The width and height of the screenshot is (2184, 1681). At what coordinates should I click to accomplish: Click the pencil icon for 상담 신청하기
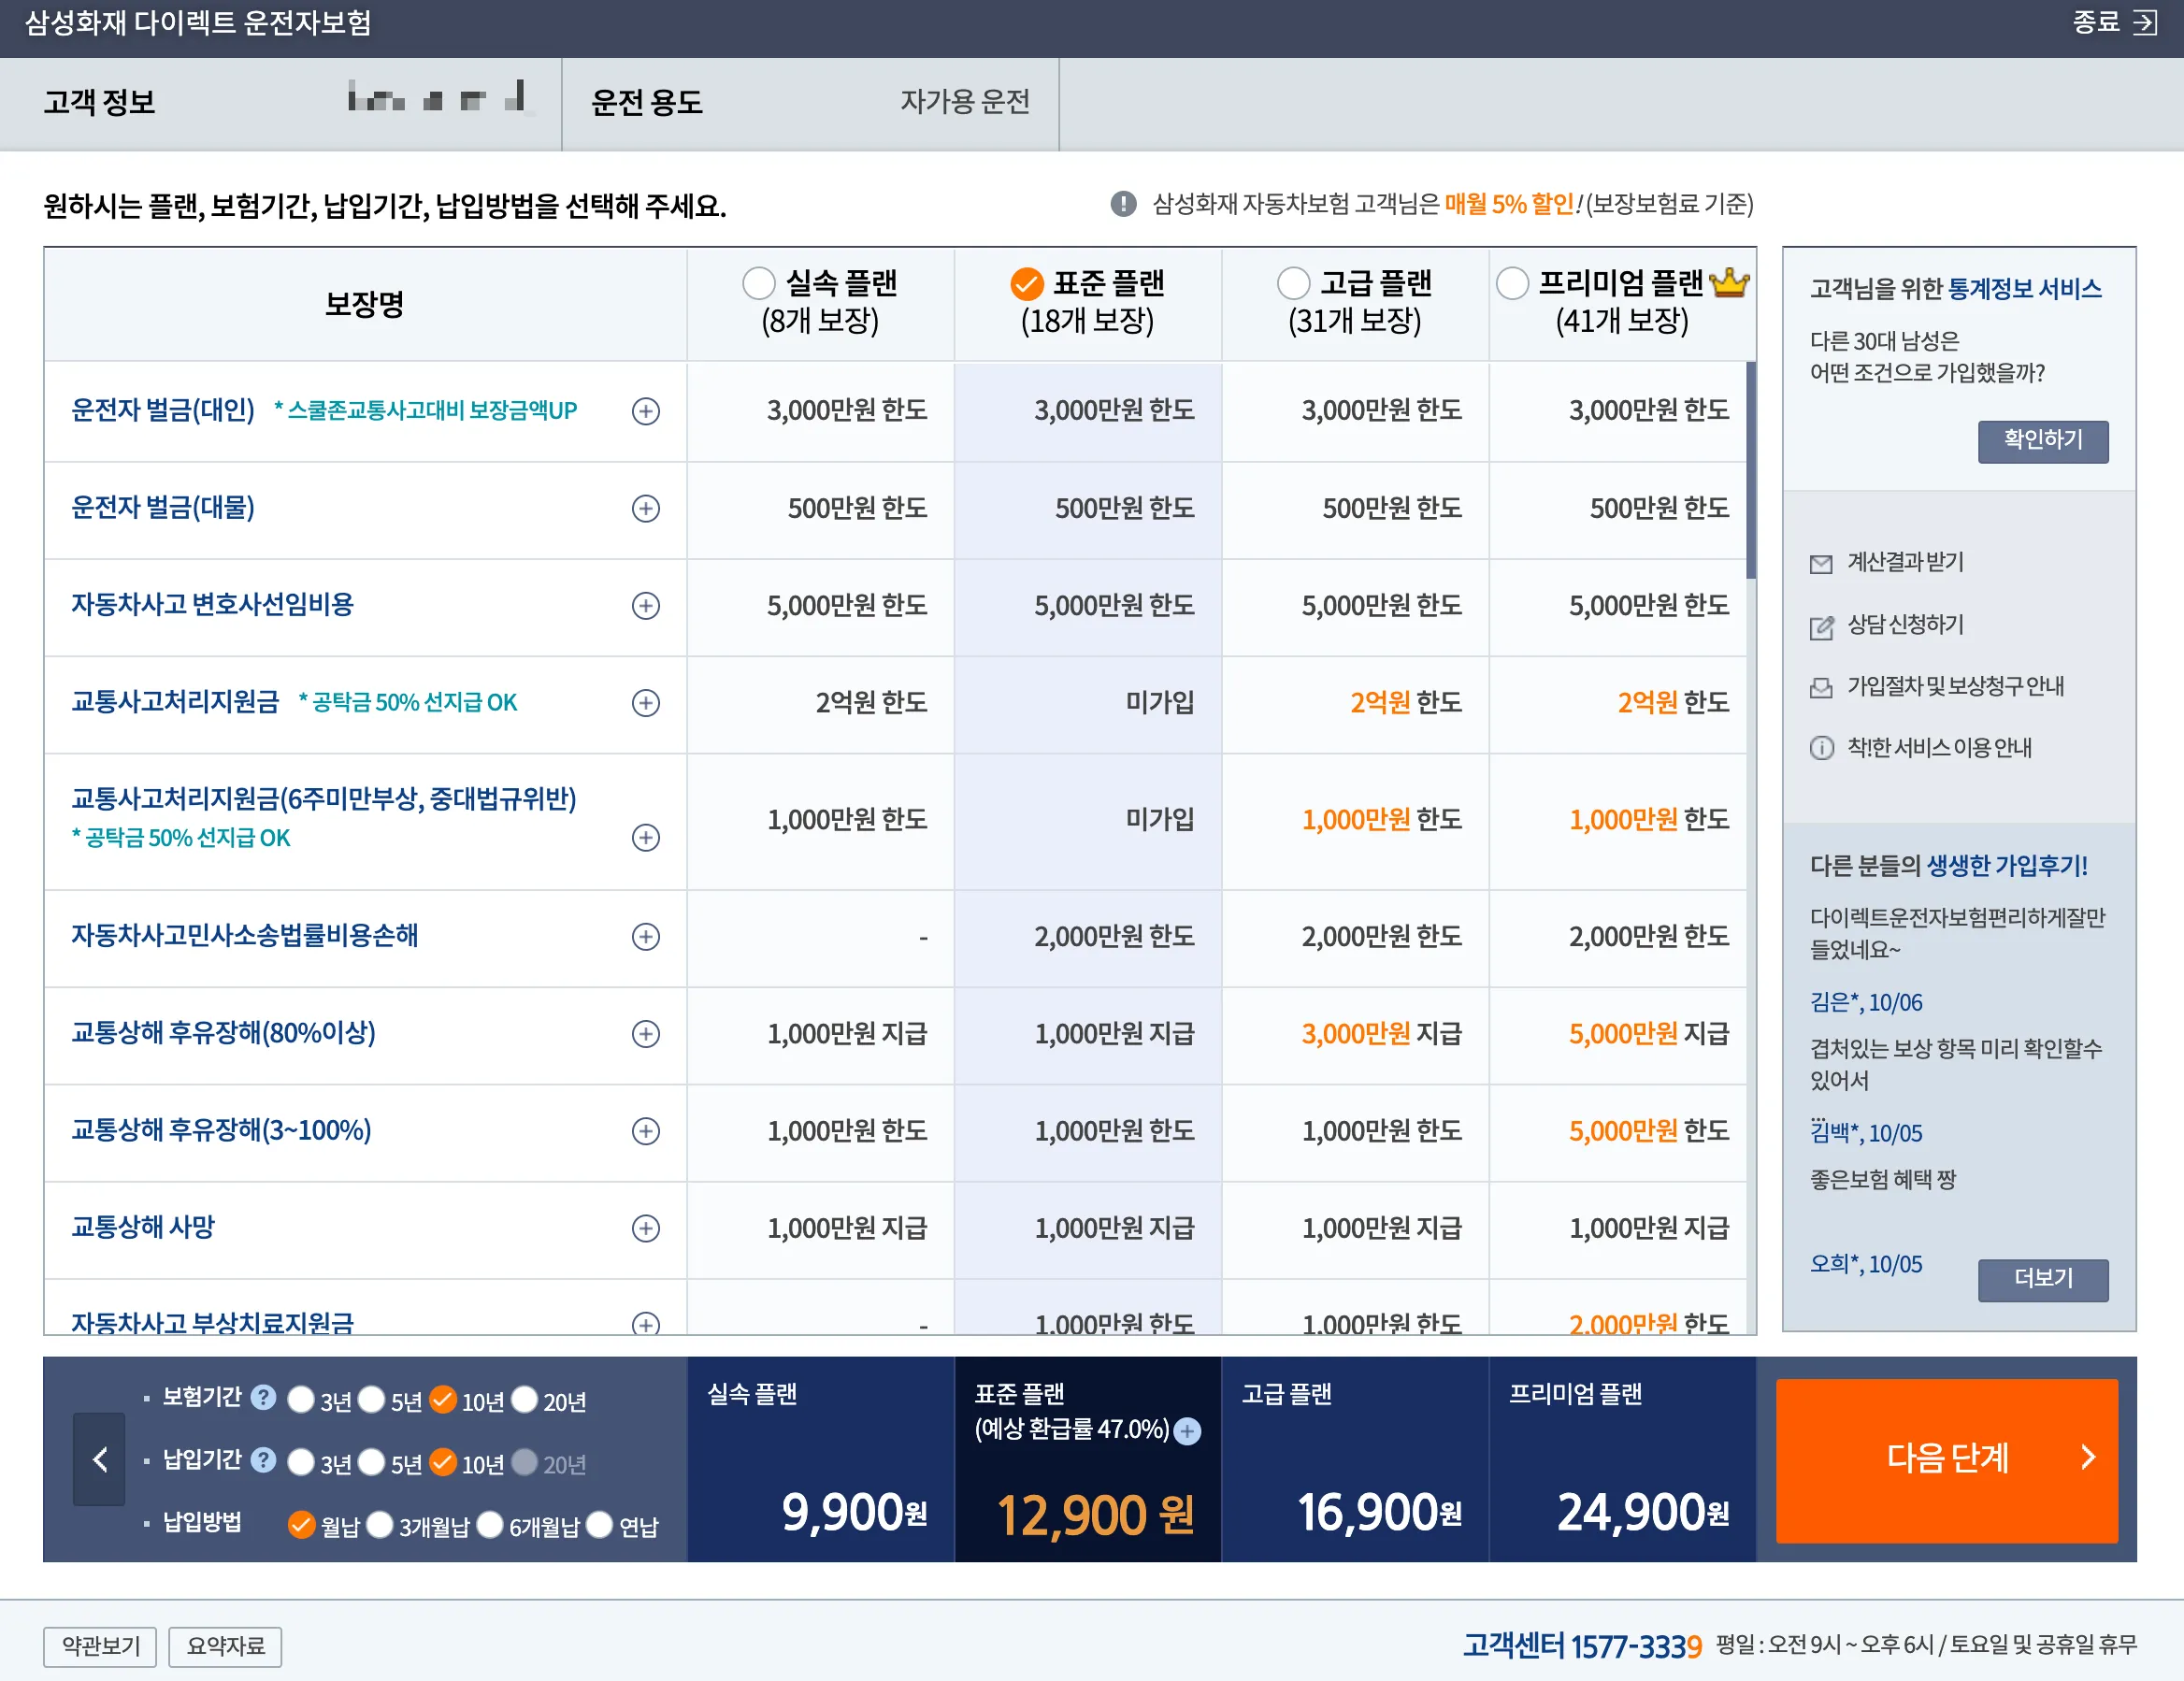1821,627
